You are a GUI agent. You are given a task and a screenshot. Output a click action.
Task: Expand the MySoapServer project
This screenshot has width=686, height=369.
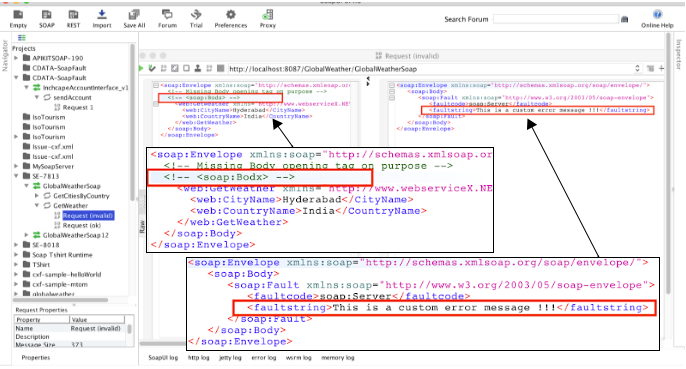click(16, 166)
